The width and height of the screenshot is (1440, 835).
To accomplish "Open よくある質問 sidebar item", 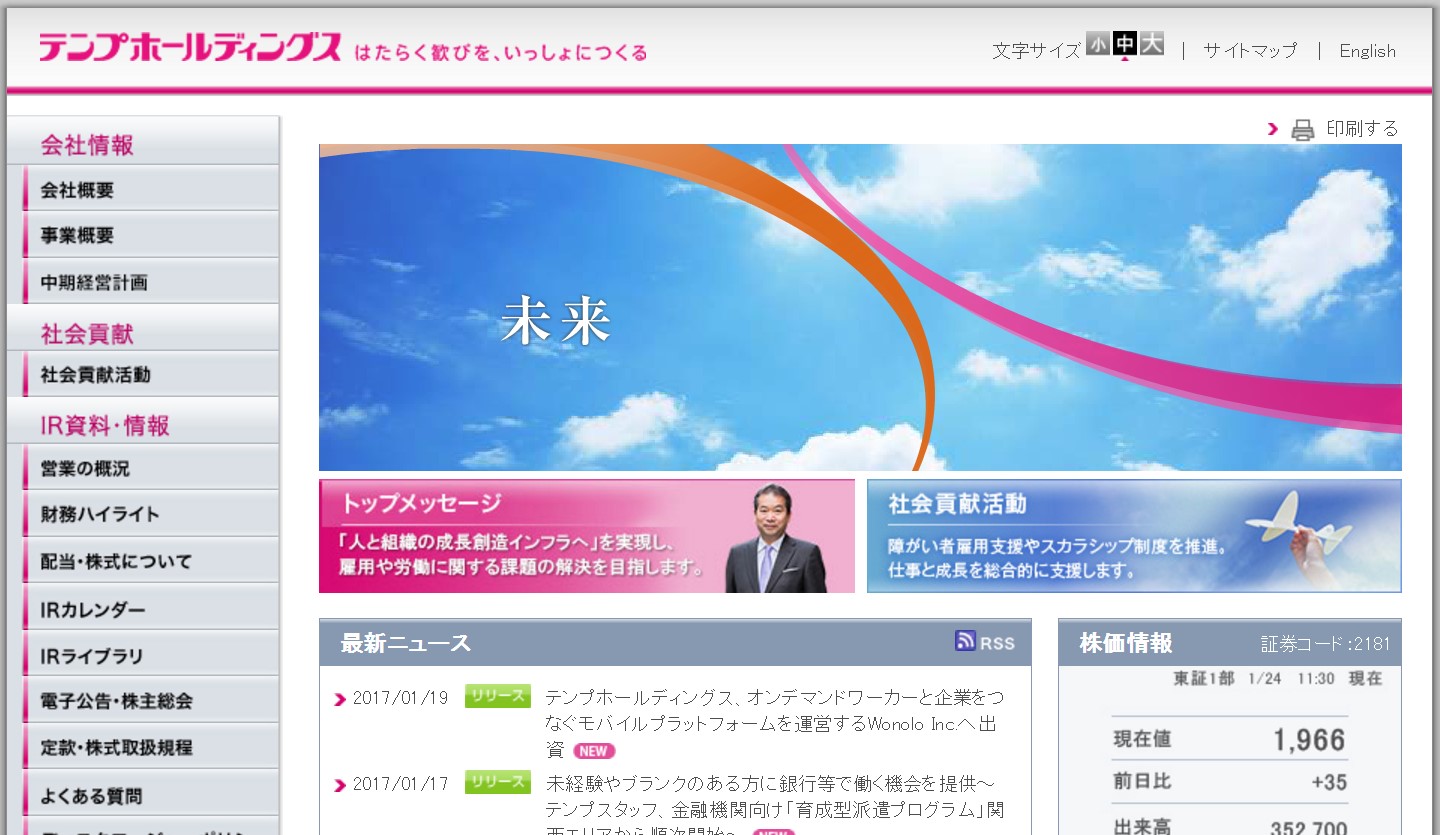I will [x=150, y=795].
